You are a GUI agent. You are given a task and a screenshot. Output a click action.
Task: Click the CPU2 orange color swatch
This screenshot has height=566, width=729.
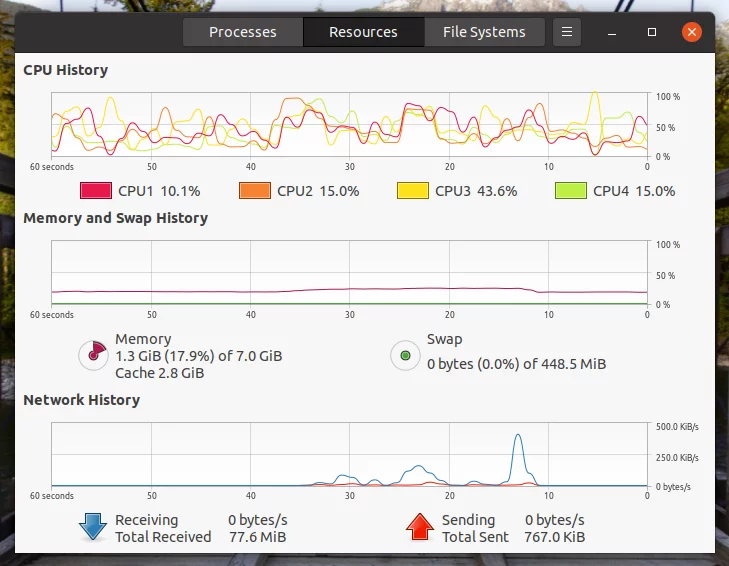[x=255, y=191]
